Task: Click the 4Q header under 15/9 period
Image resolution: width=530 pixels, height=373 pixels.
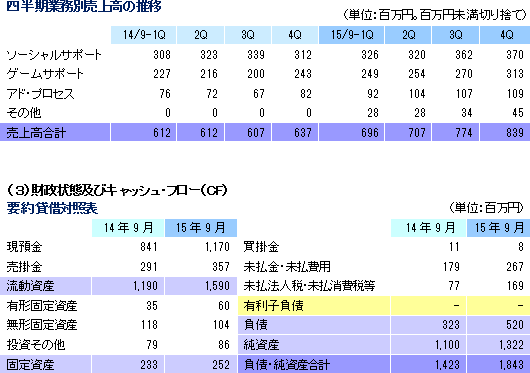Action: click(506, 35)
